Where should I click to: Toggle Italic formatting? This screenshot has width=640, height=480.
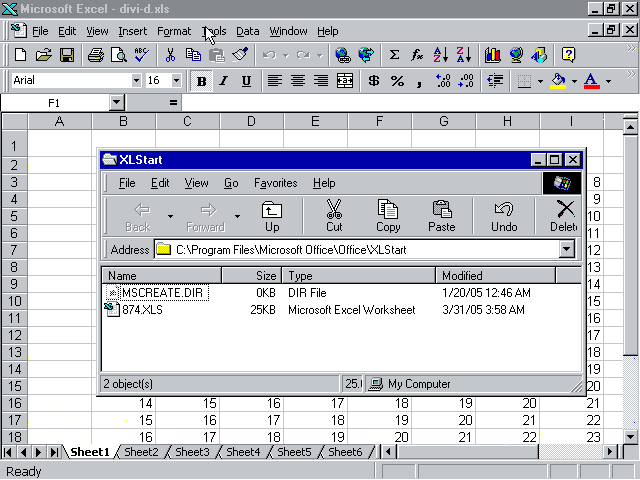click(x=223, y=81)
